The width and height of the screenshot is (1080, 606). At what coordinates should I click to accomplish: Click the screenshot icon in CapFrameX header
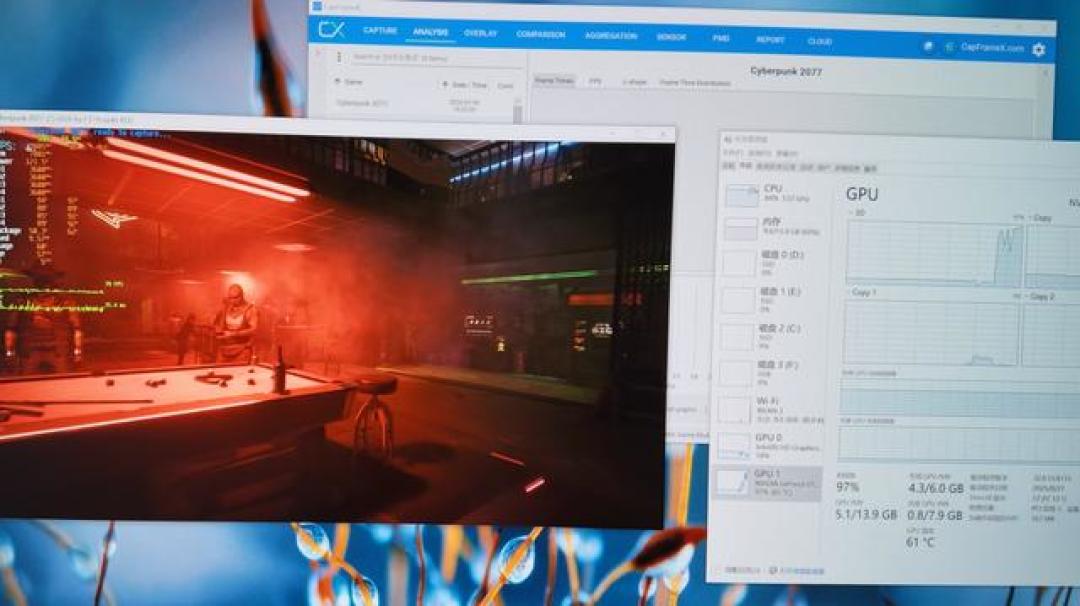(x=928, y=46)
